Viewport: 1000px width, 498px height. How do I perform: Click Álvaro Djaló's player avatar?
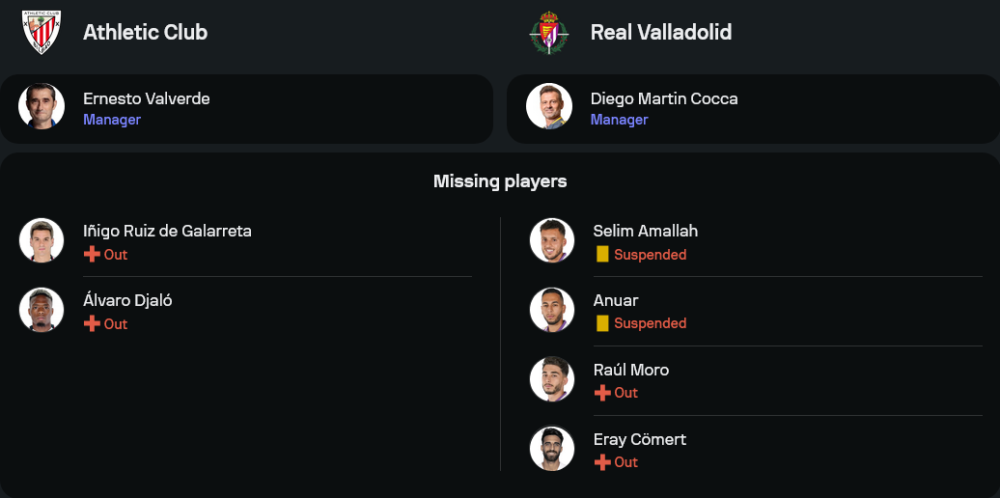point(41,310)
